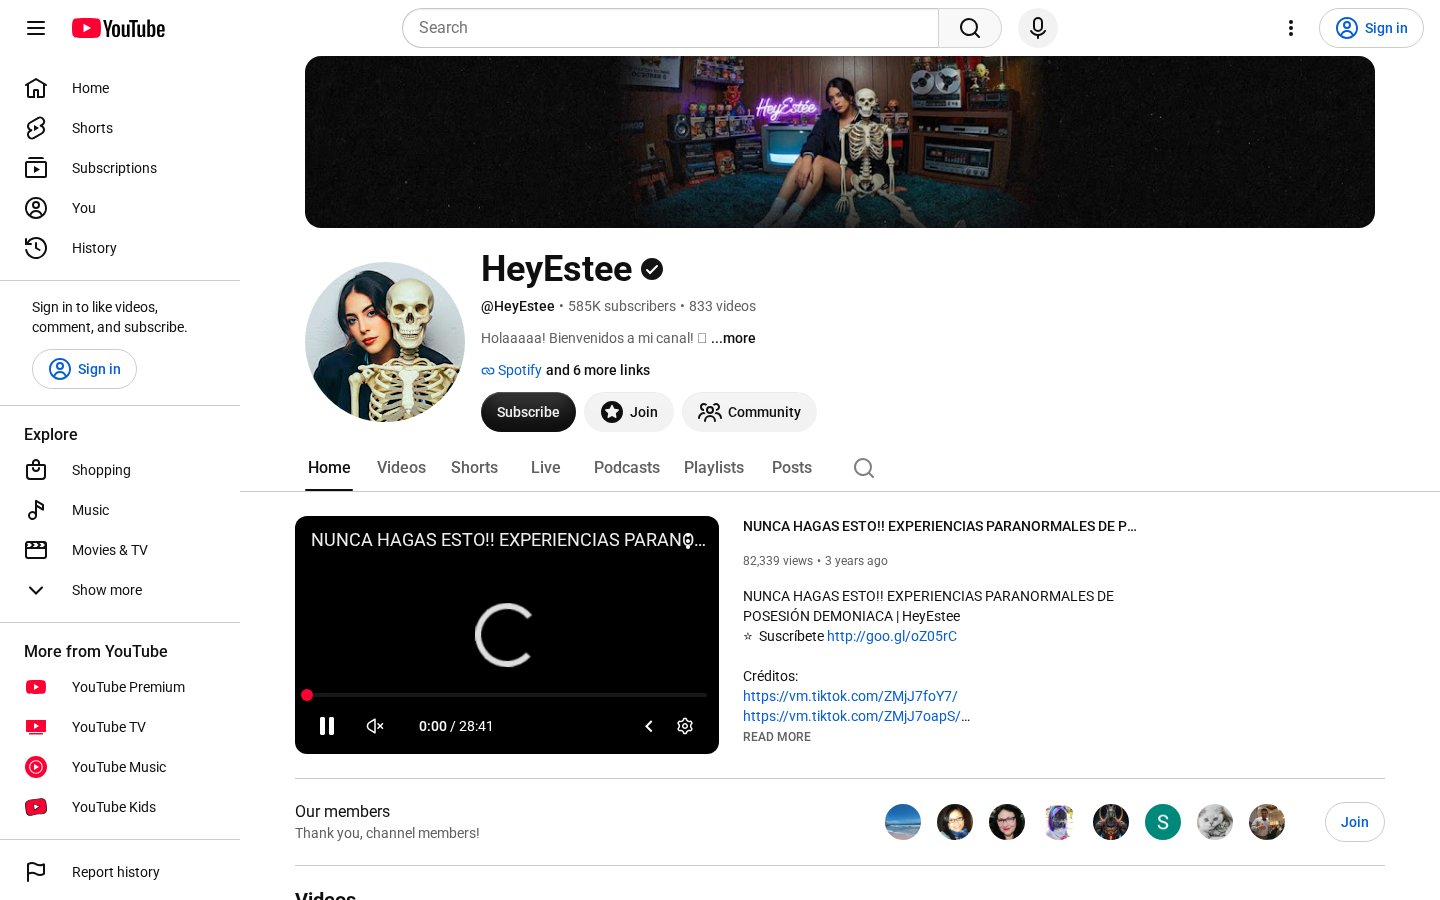Pause the featured video
Image resolution: width=1440 pixels, height=900 pixels.
coord(327,726)
